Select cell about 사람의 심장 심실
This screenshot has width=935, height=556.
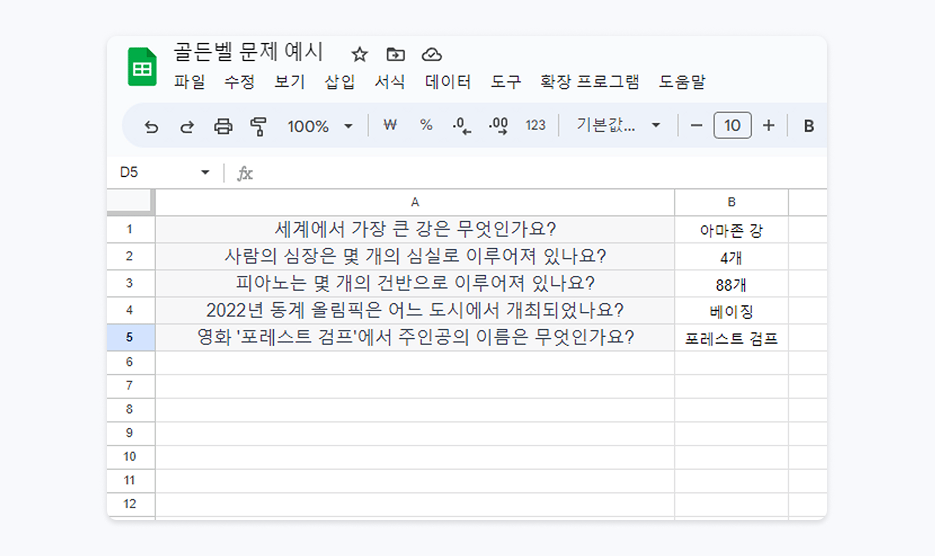tap(415, 257)
